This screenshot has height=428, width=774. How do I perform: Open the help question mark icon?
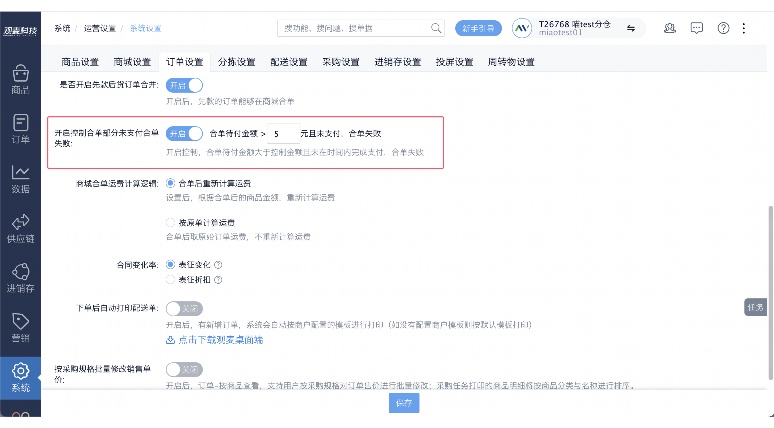(723, 28)
